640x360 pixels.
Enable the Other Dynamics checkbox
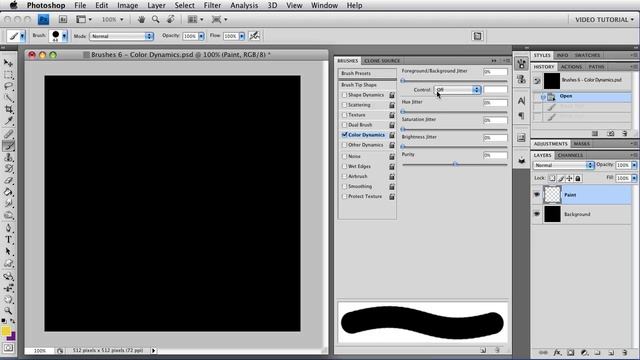[344, 145]
